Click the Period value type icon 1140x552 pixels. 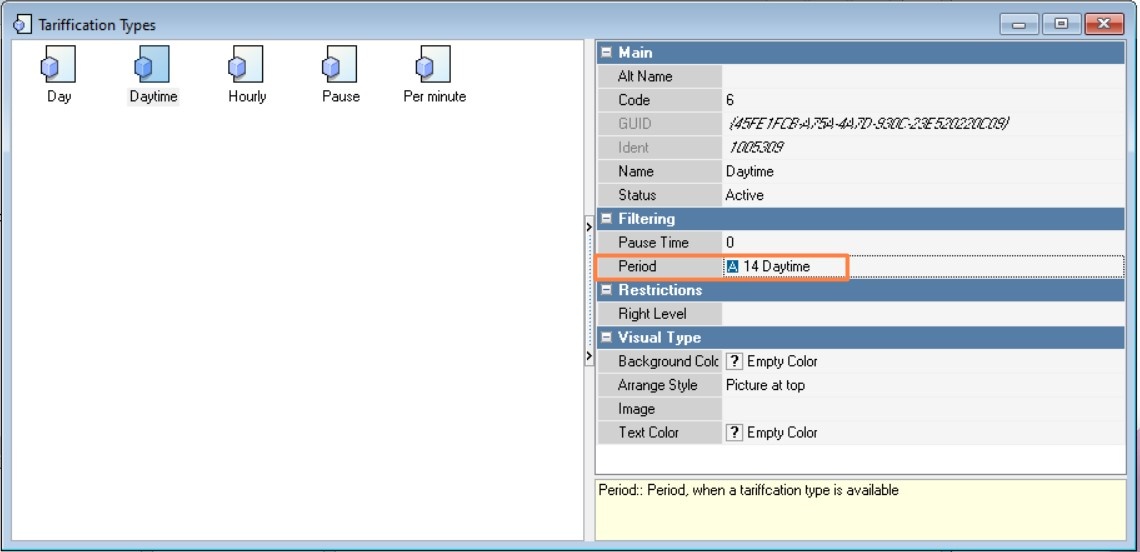click(x=733, y=266)
